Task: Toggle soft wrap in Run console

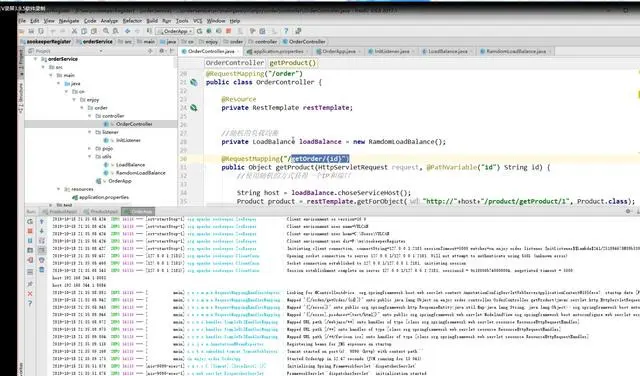Action: (x=42, y=241)
